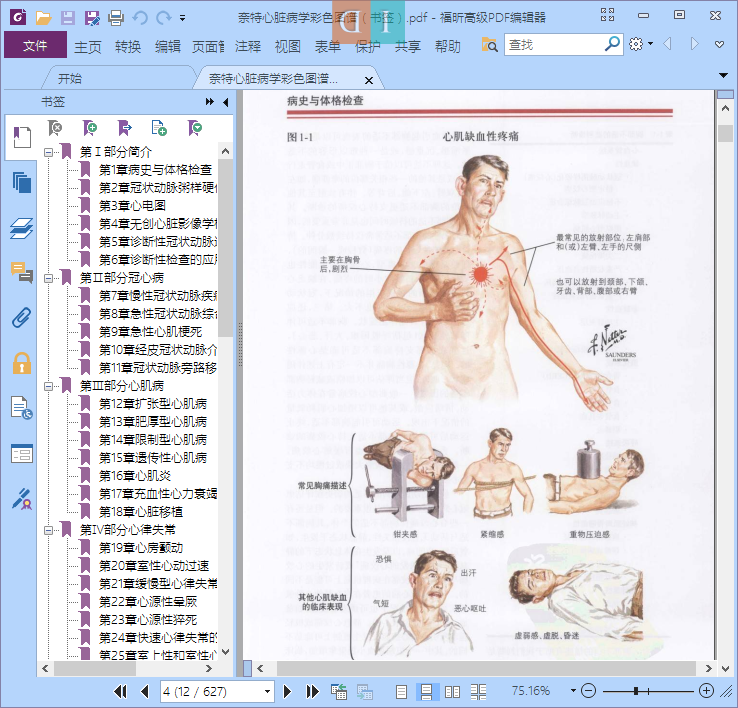The image size is (738, 708).
Task: Open the Bookmarks sidebar panel
Action: (22, 137)
